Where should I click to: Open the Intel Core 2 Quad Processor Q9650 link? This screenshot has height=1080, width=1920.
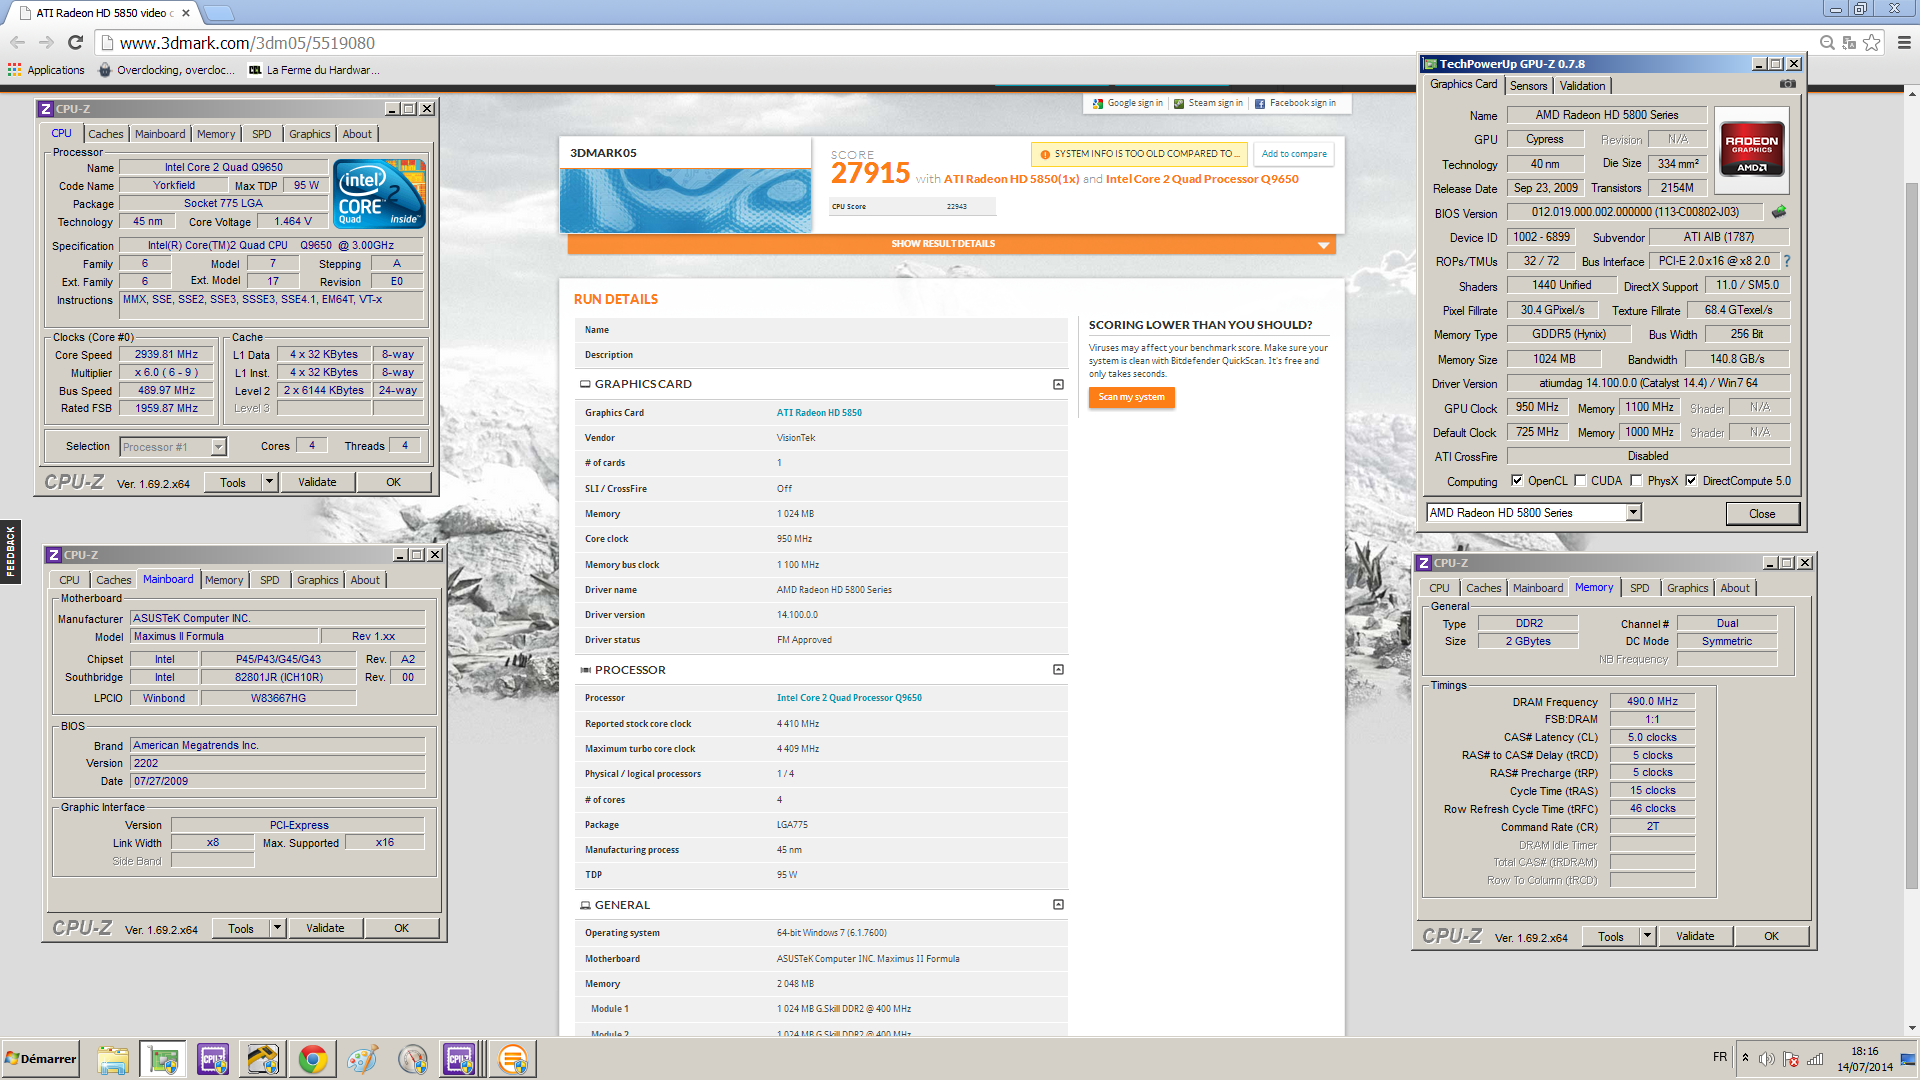pos(849,698)
